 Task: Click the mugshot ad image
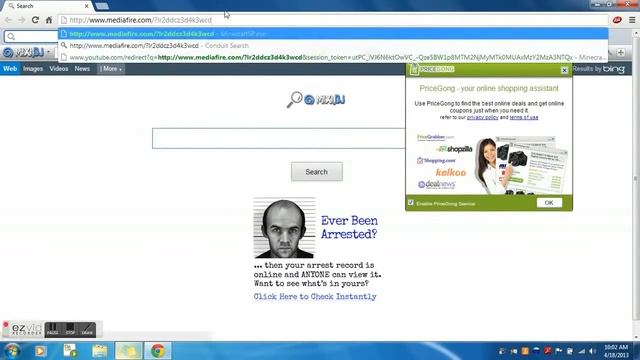(284, 228)
